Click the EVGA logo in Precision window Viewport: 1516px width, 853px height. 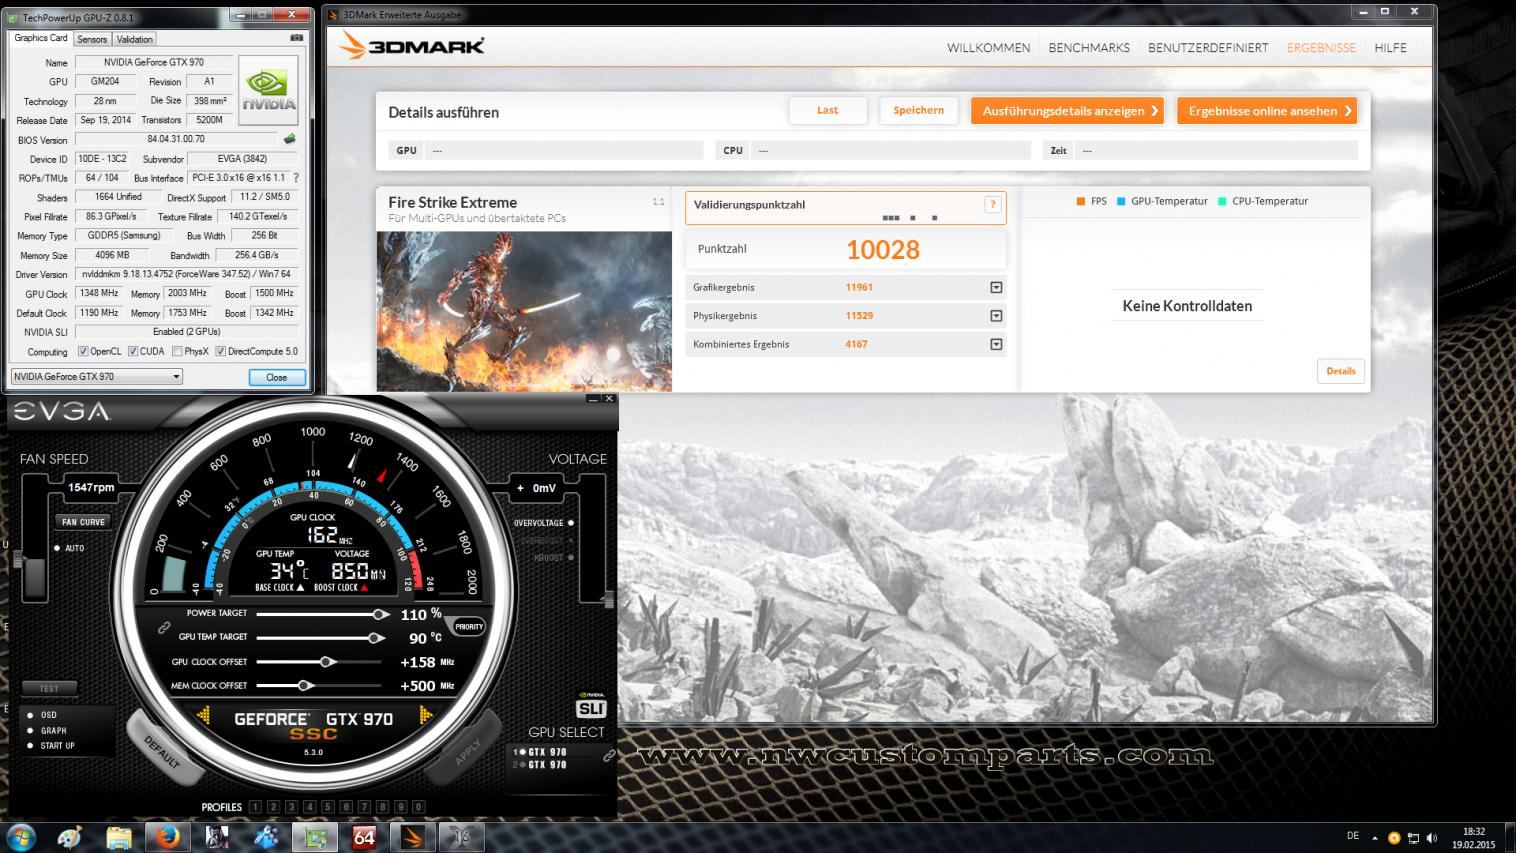pos(60,412)
